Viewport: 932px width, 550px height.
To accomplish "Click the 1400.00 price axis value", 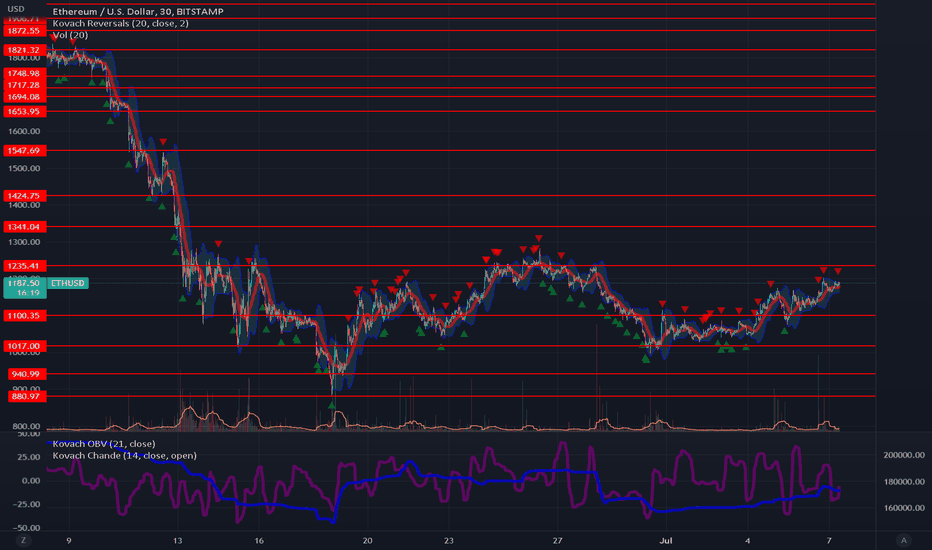I will (24, 205).
